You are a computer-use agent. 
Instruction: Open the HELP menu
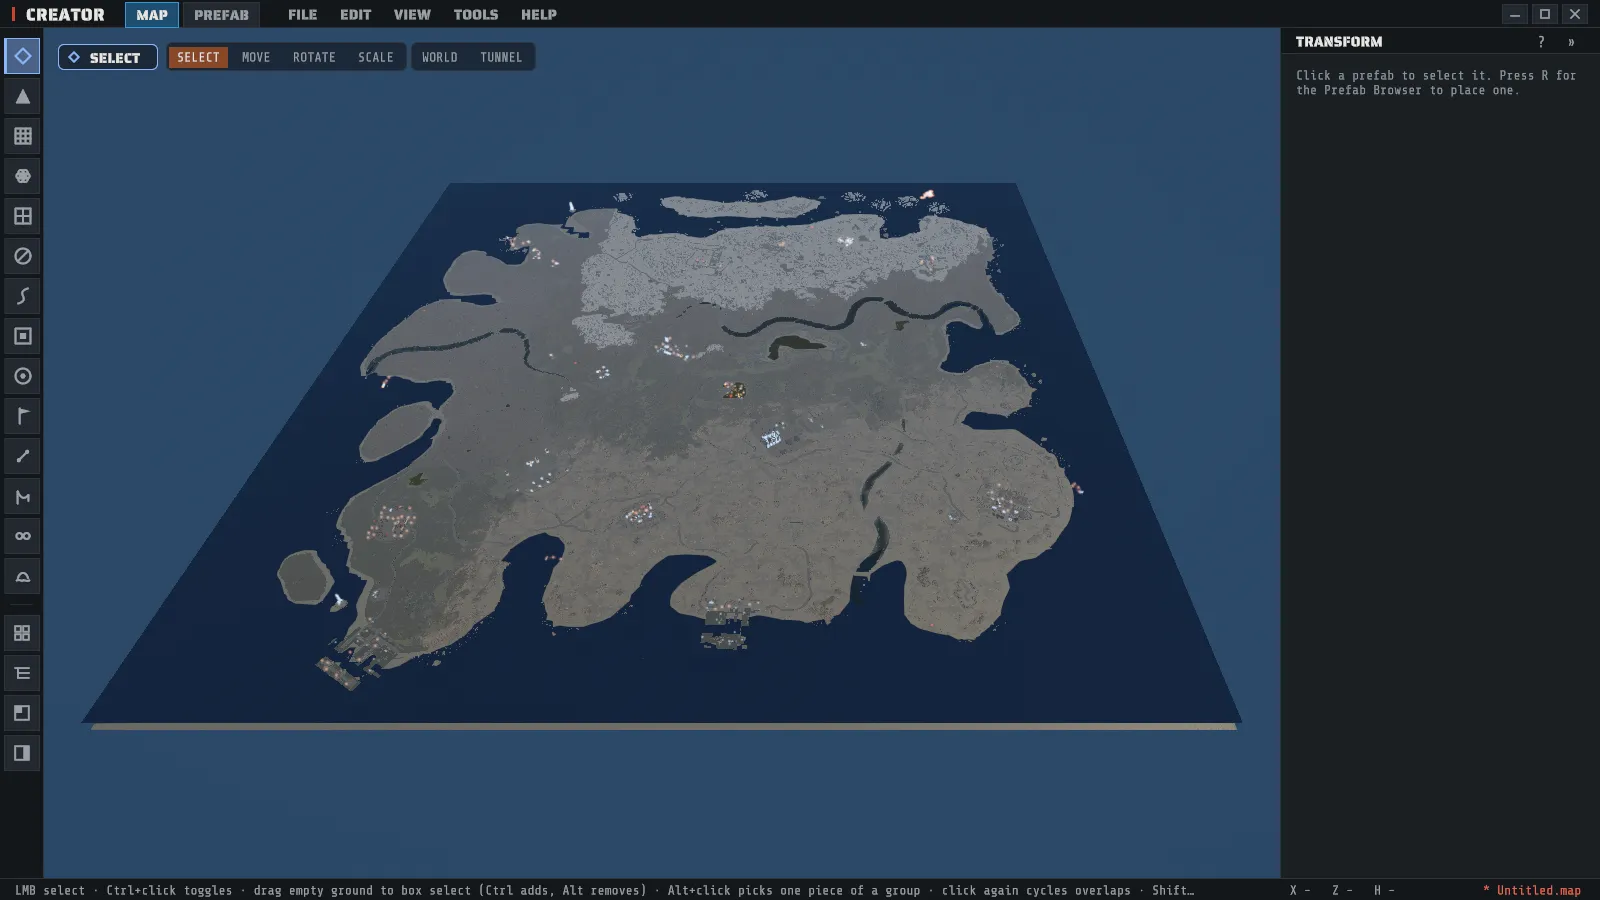tap(539, 15)
